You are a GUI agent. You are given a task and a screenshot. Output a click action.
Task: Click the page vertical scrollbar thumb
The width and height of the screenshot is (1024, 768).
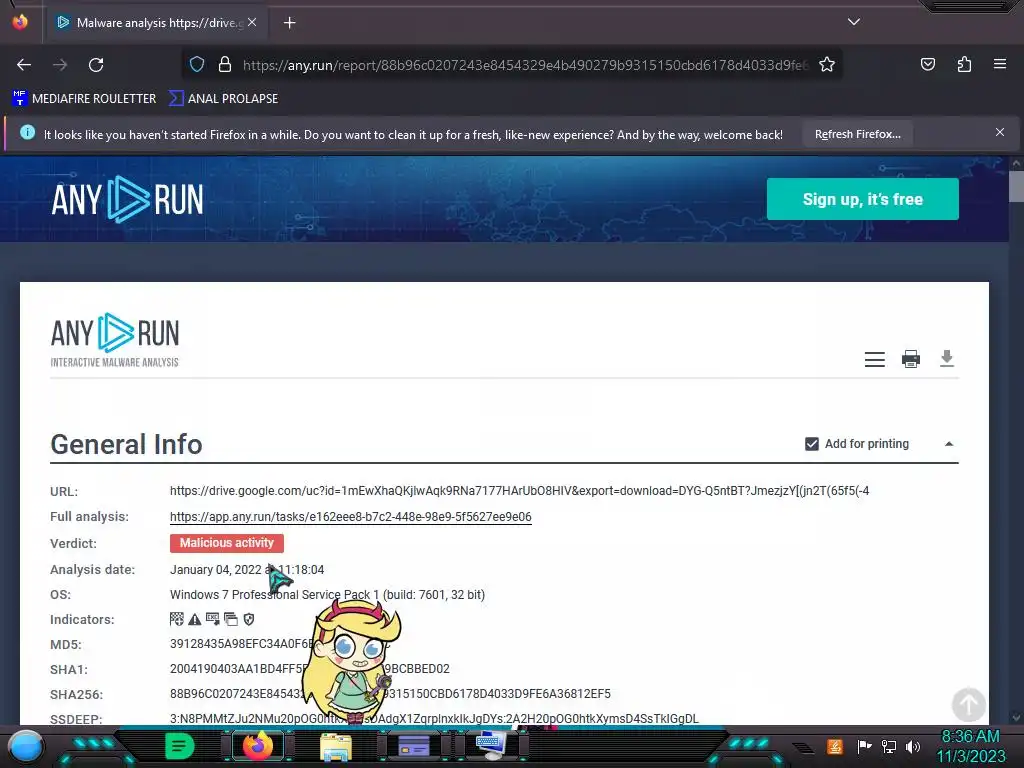(x=1016, y=186)
